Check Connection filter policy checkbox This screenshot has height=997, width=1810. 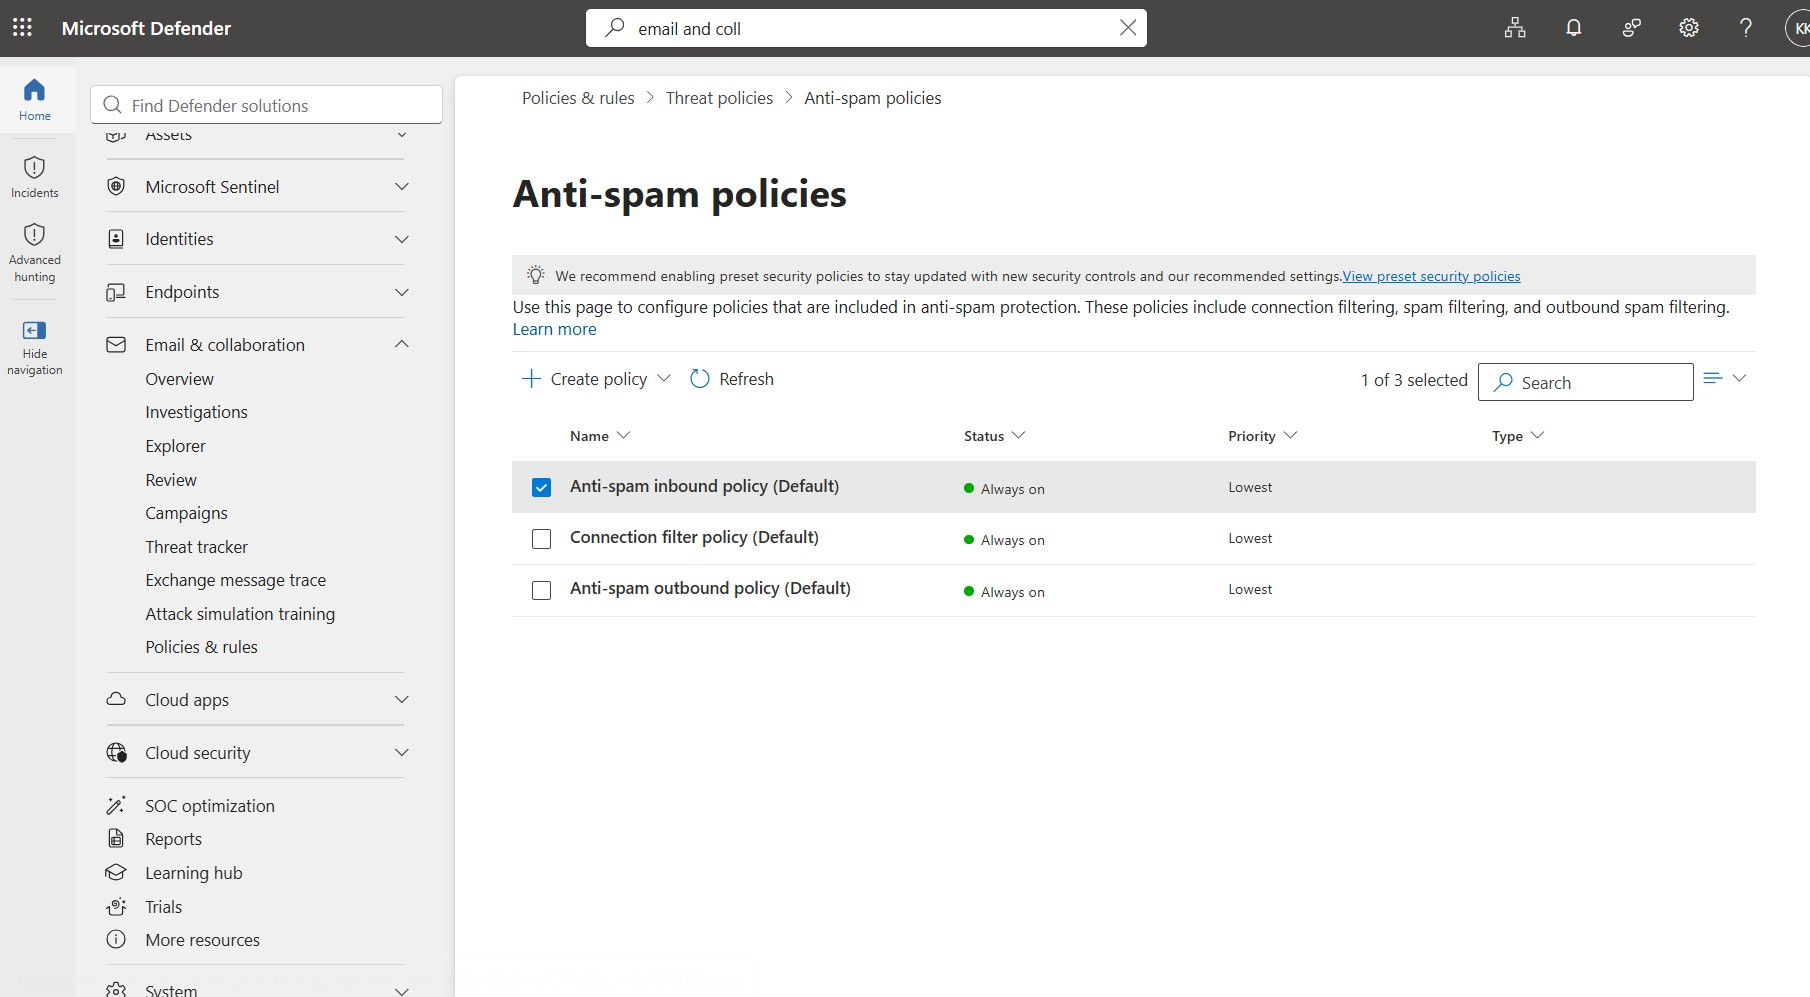pyautogui.click(x=541, y=539)
